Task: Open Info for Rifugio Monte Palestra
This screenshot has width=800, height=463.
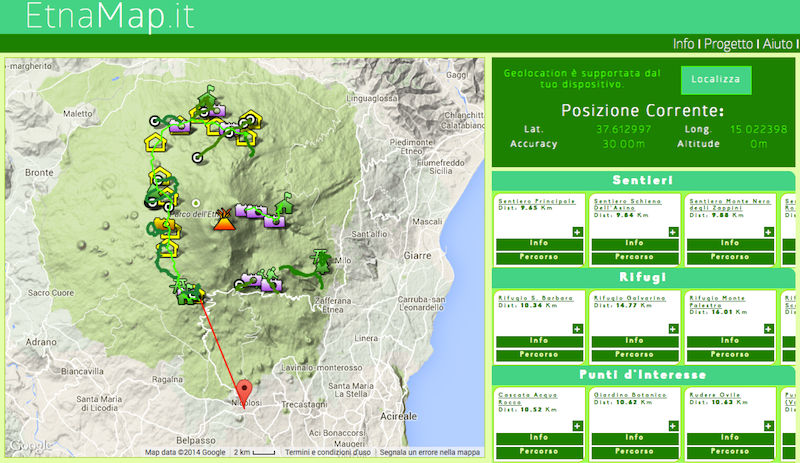Action: [x=730, y=340]
